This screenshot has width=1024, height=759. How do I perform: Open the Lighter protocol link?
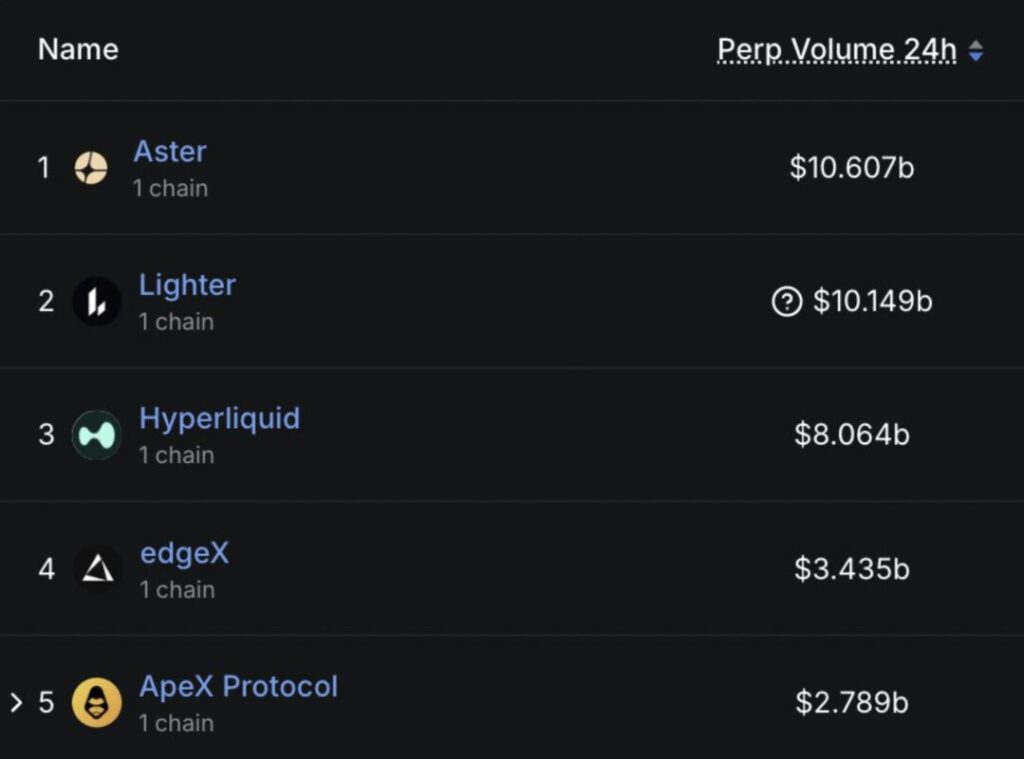(187, 285)
